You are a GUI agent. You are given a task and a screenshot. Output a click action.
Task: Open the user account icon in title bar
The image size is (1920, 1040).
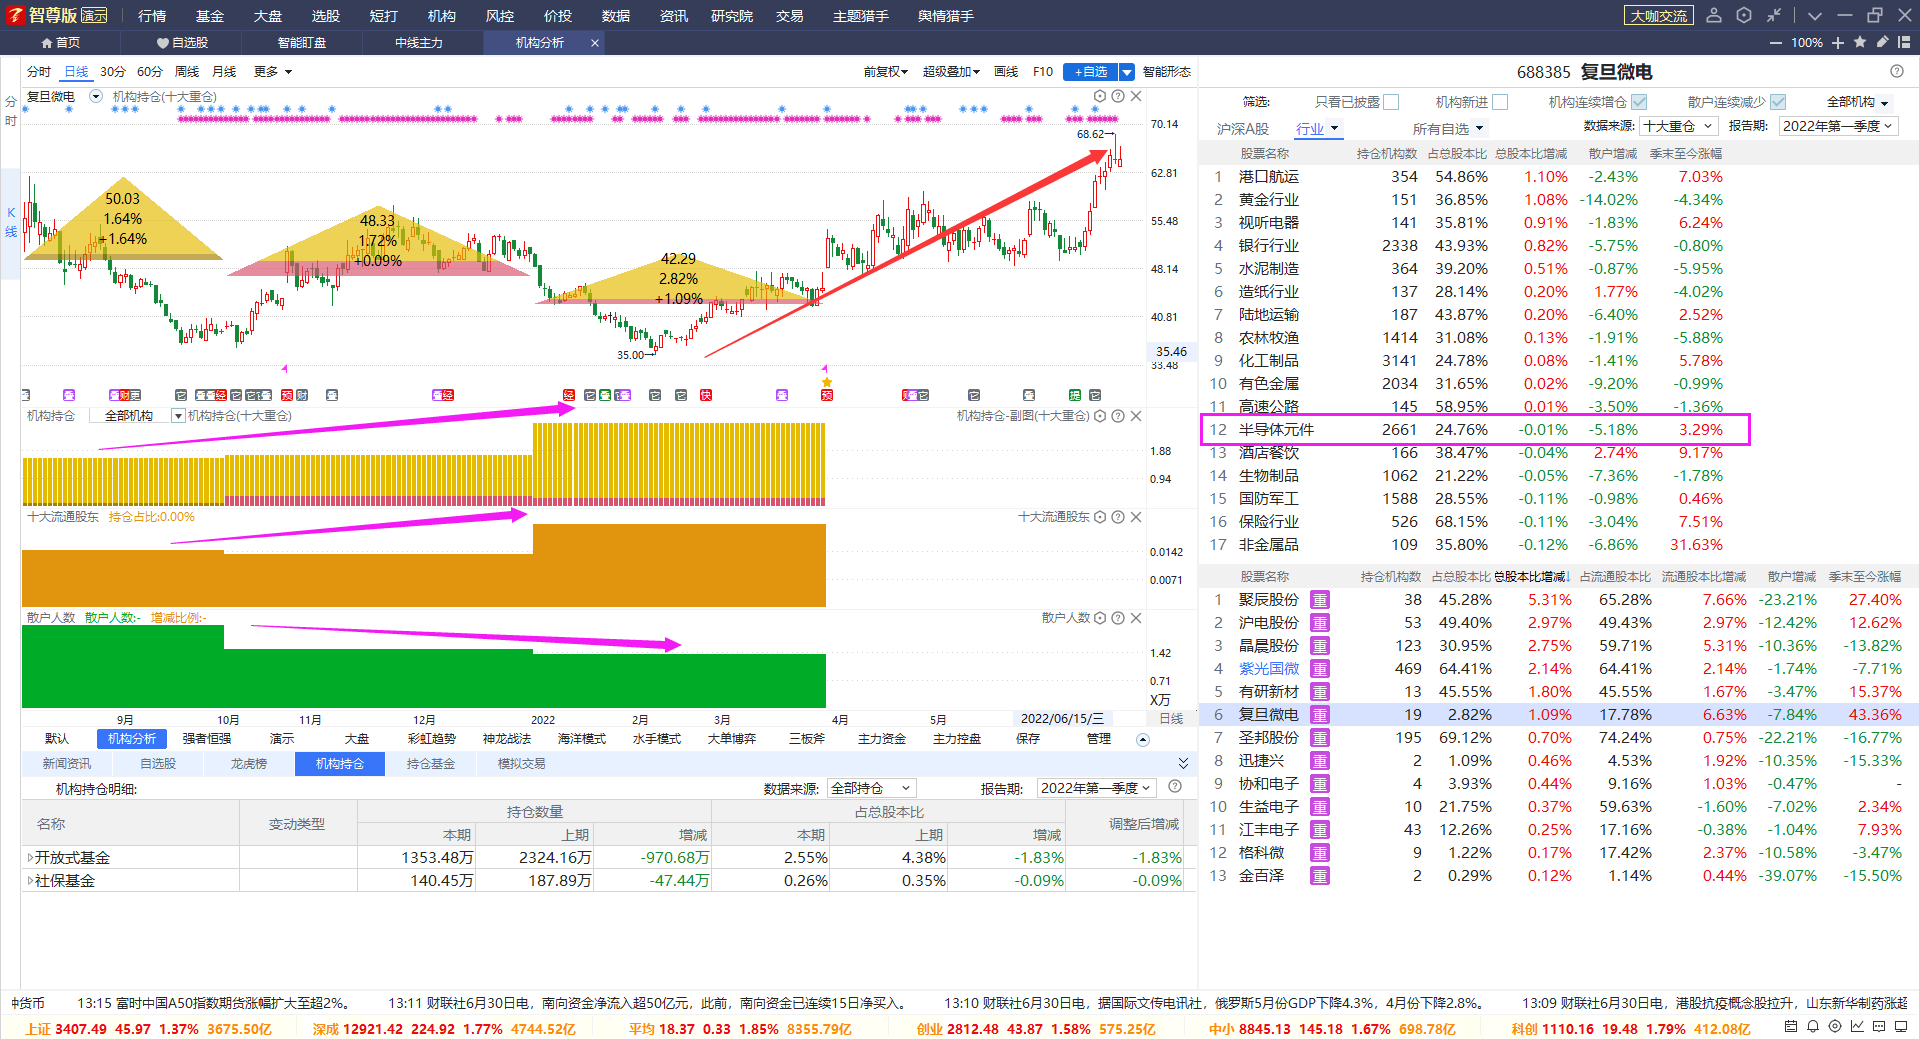[1714, 15]
